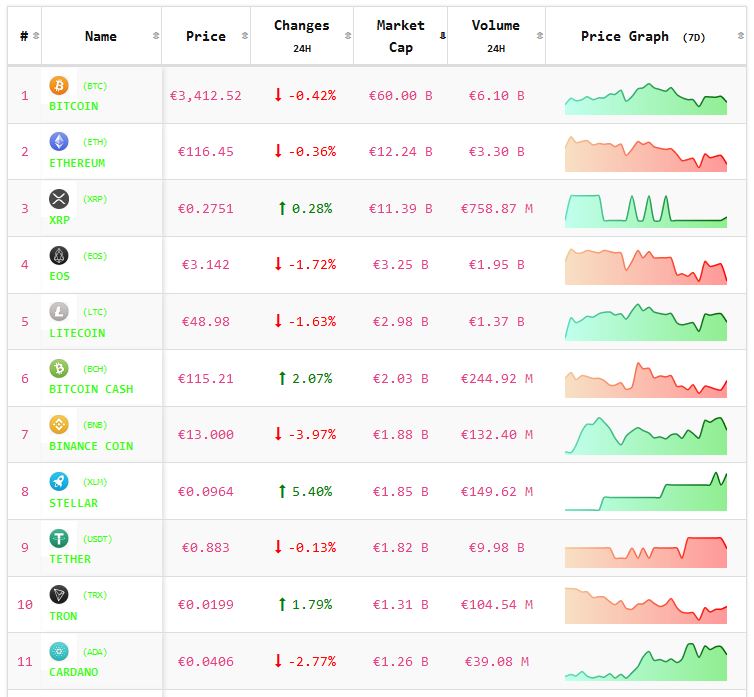Click the Litecoin logo icon
This screenshot has width=754, height=697.
click(x=59, y=312)
